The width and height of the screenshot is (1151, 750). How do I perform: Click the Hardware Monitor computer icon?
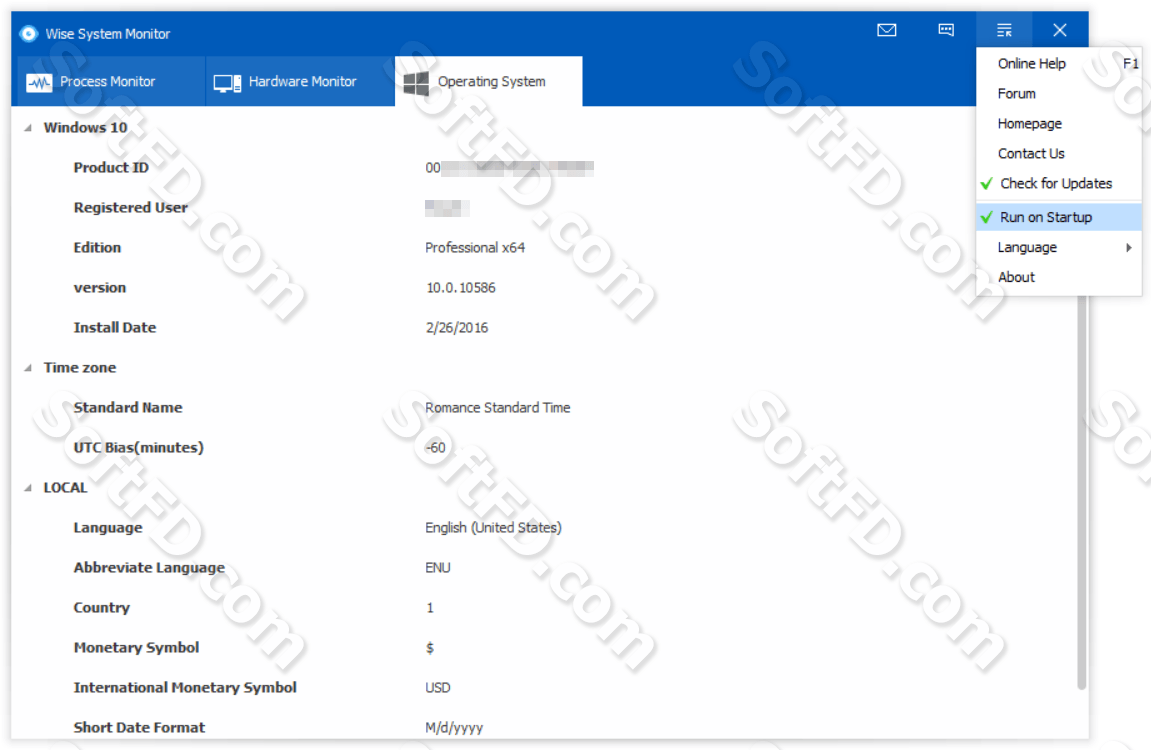click(x=228, y=83)
